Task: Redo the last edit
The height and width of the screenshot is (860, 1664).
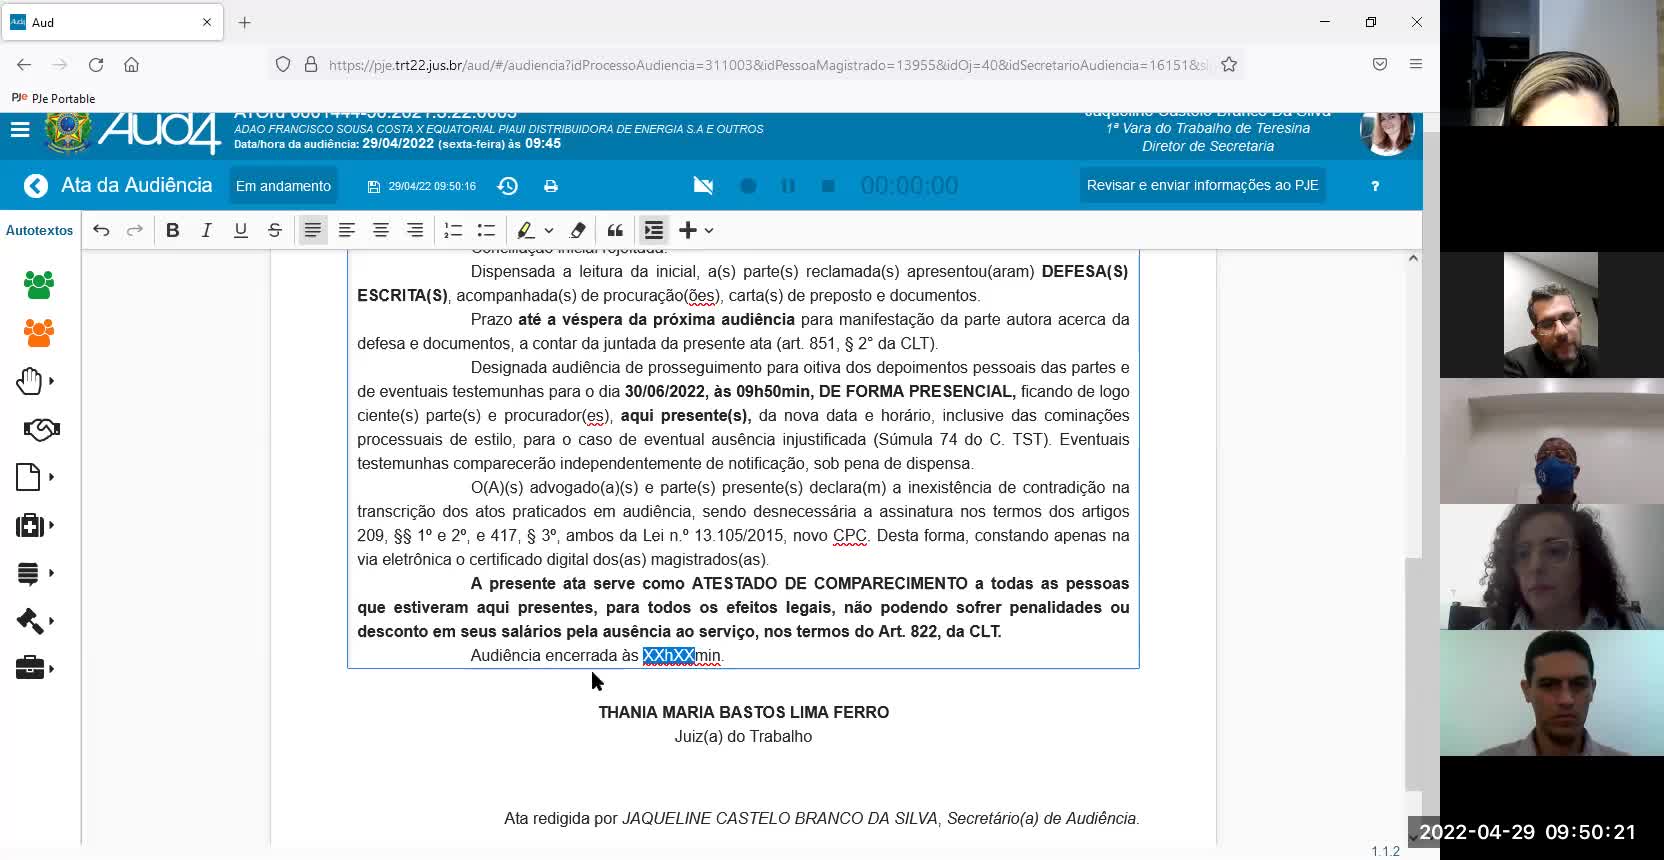Action: 135,230
